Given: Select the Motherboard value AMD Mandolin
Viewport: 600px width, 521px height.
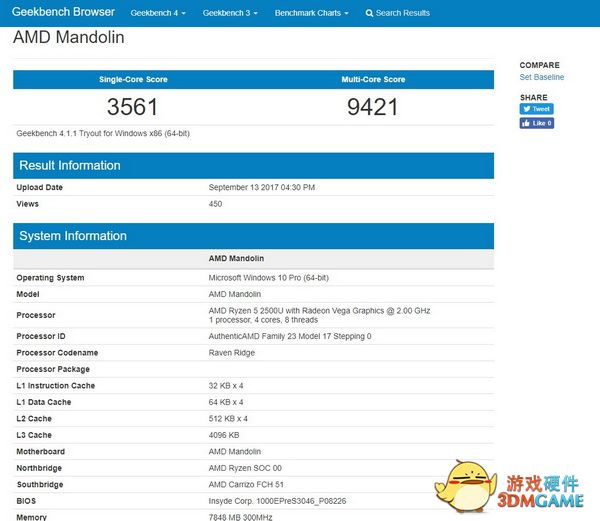Looking at the screenshot, I should [x=235, y=451].
